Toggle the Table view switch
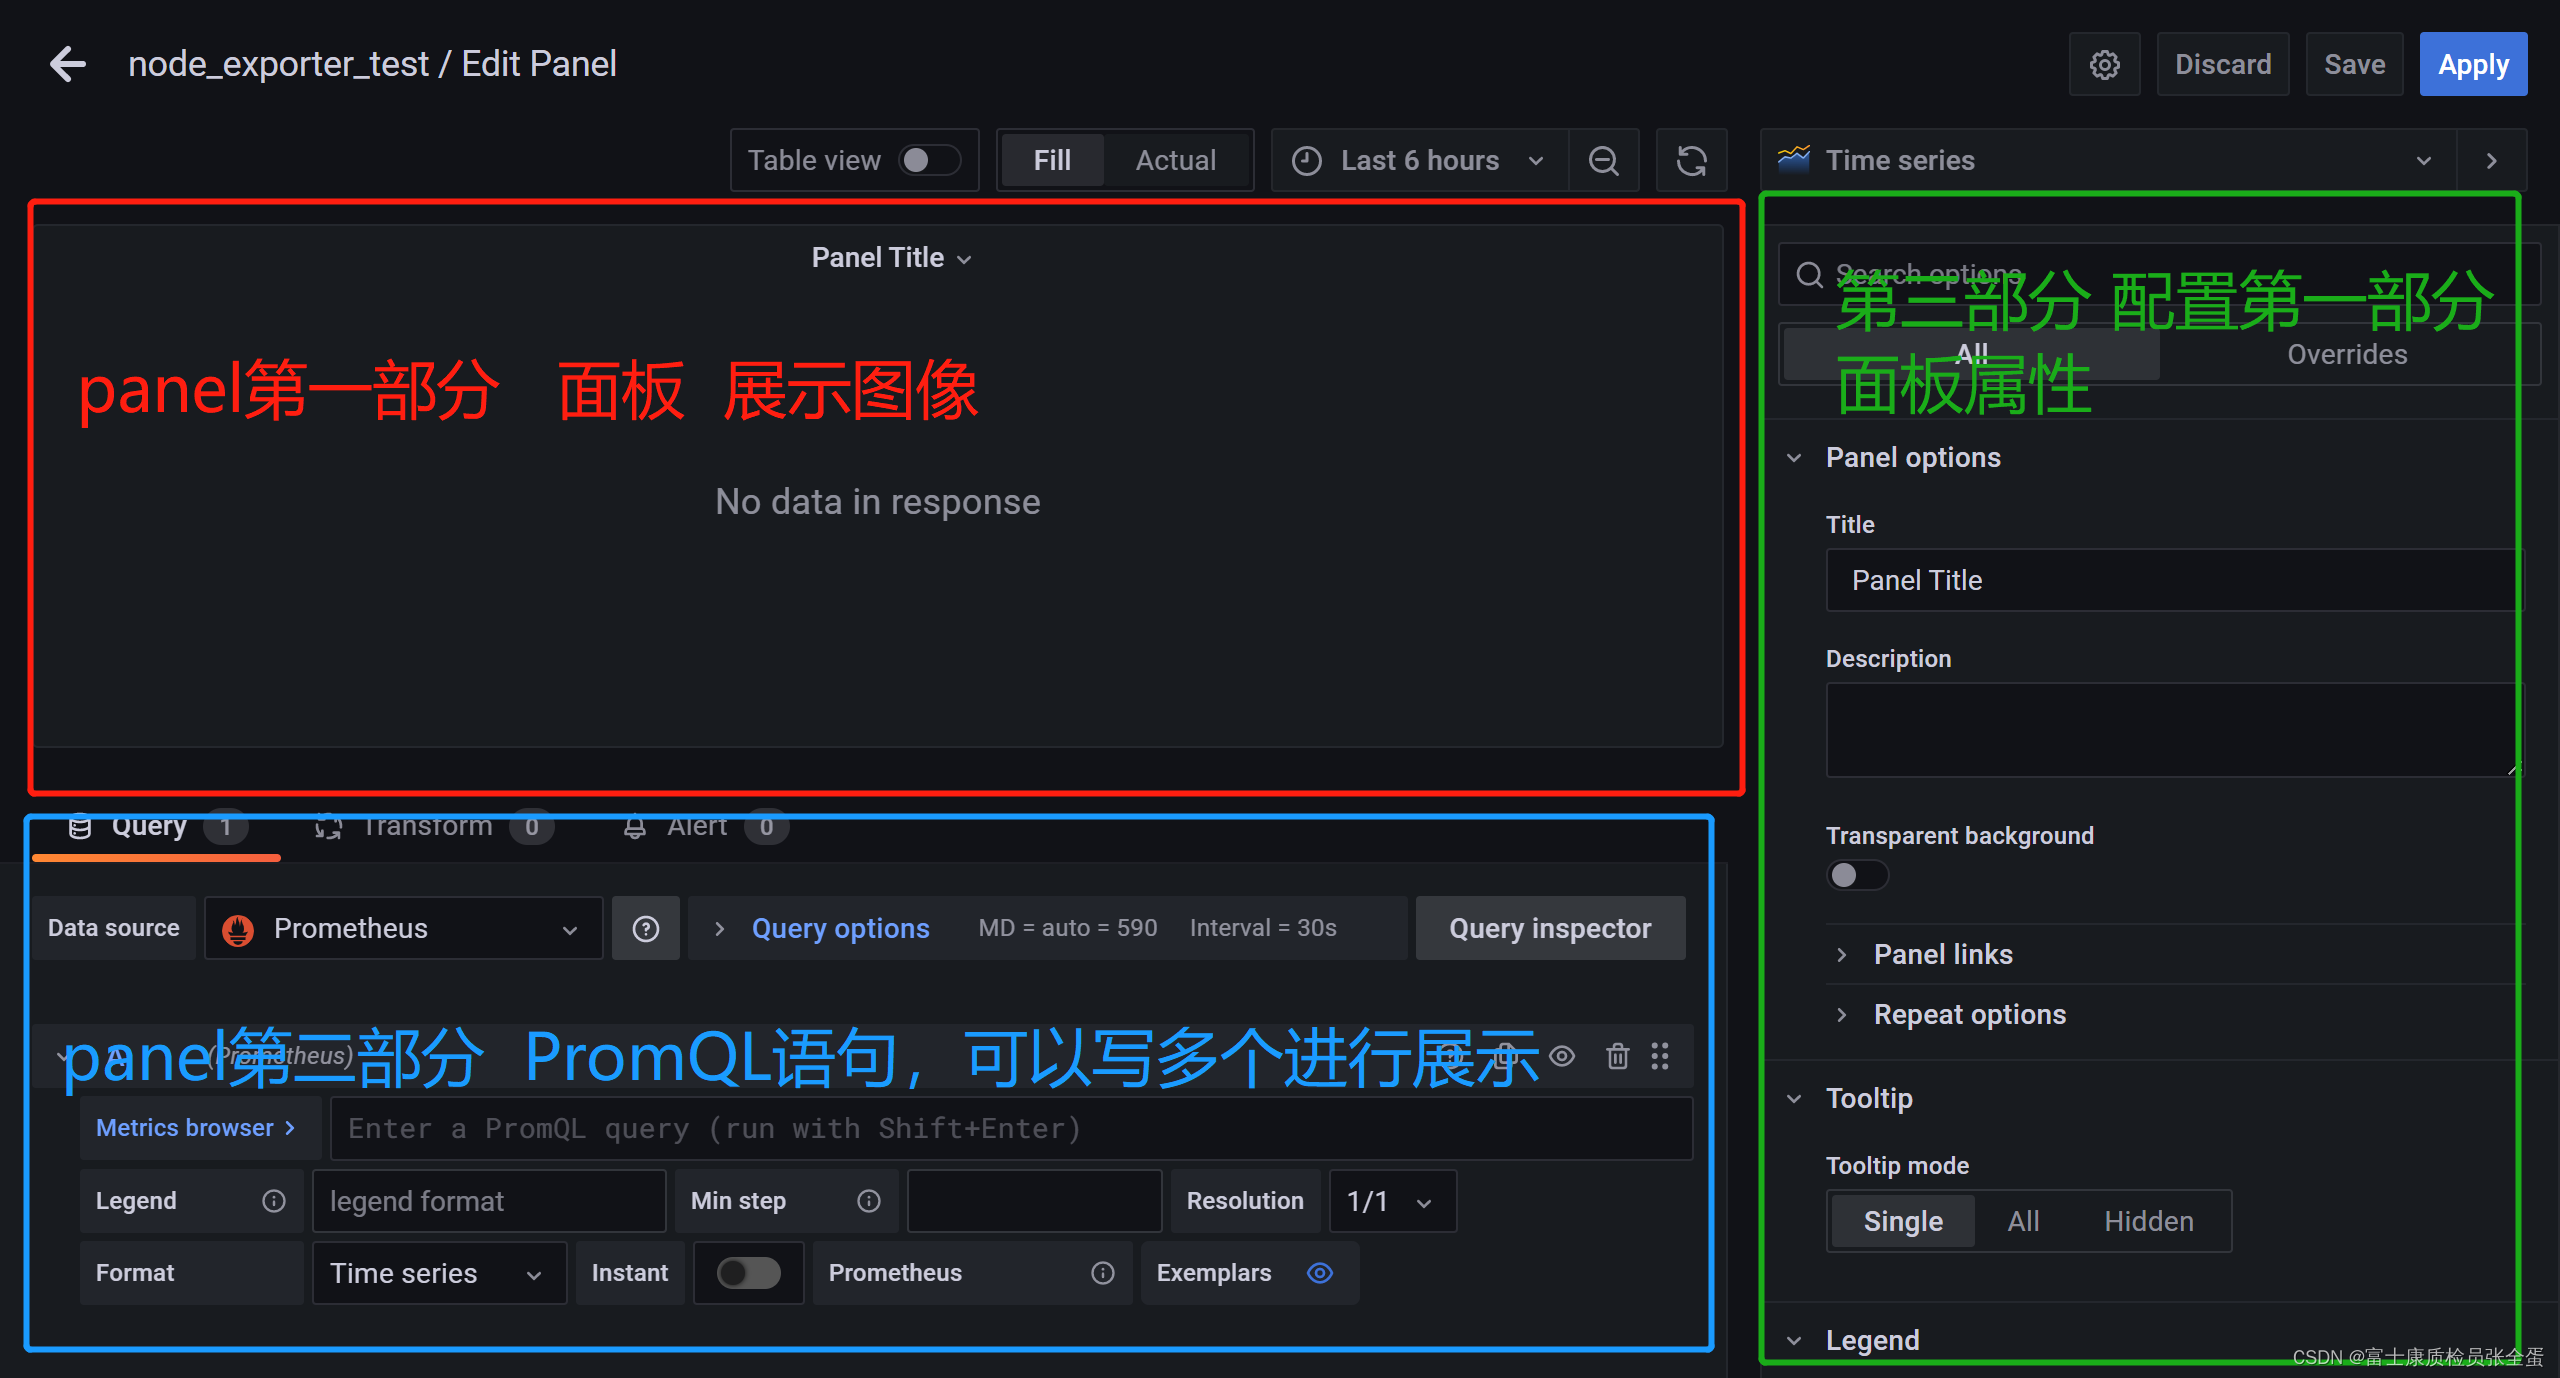The height and width of the screenshot is (1378, 2560). pos(928,160)
